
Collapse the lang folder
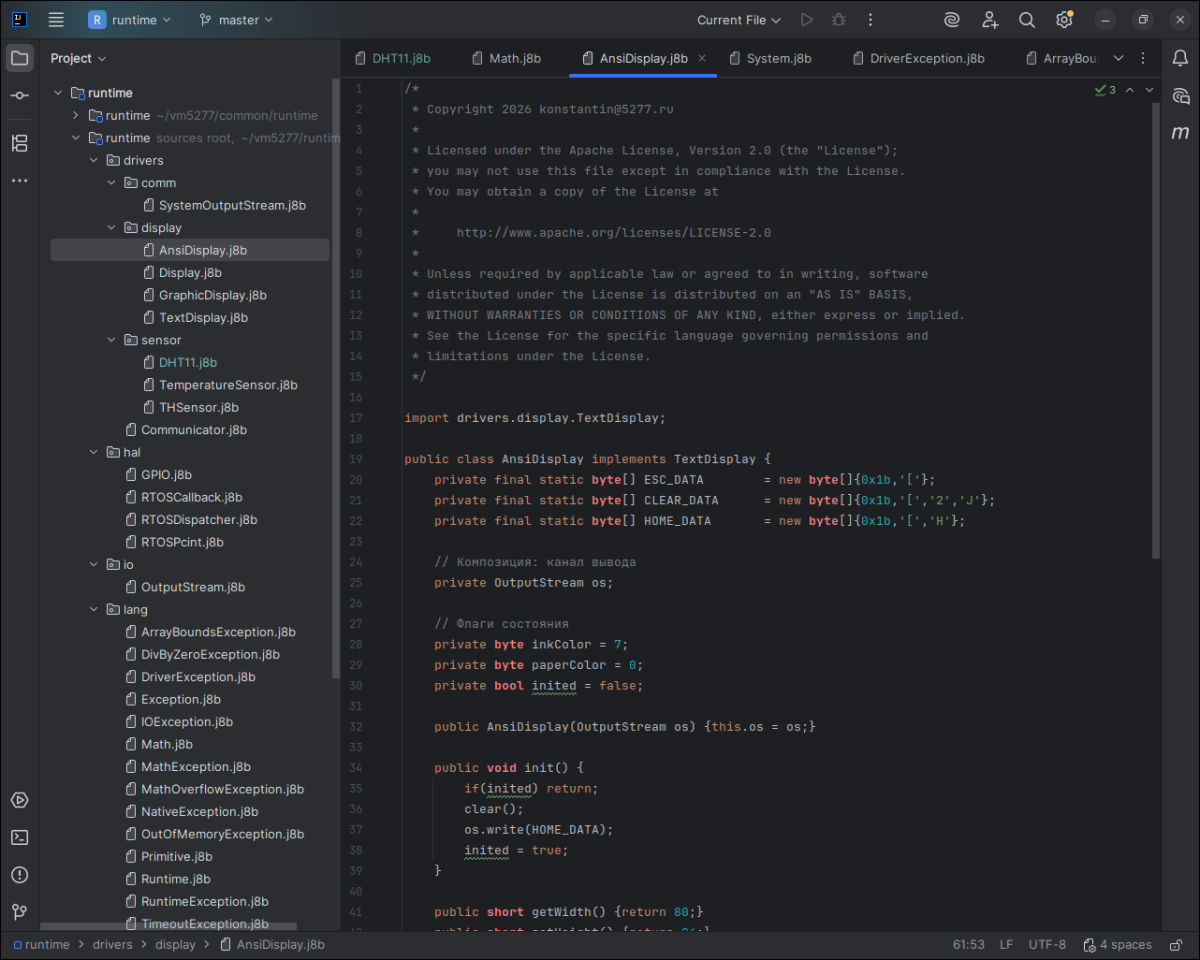click(x=94, y=609)
